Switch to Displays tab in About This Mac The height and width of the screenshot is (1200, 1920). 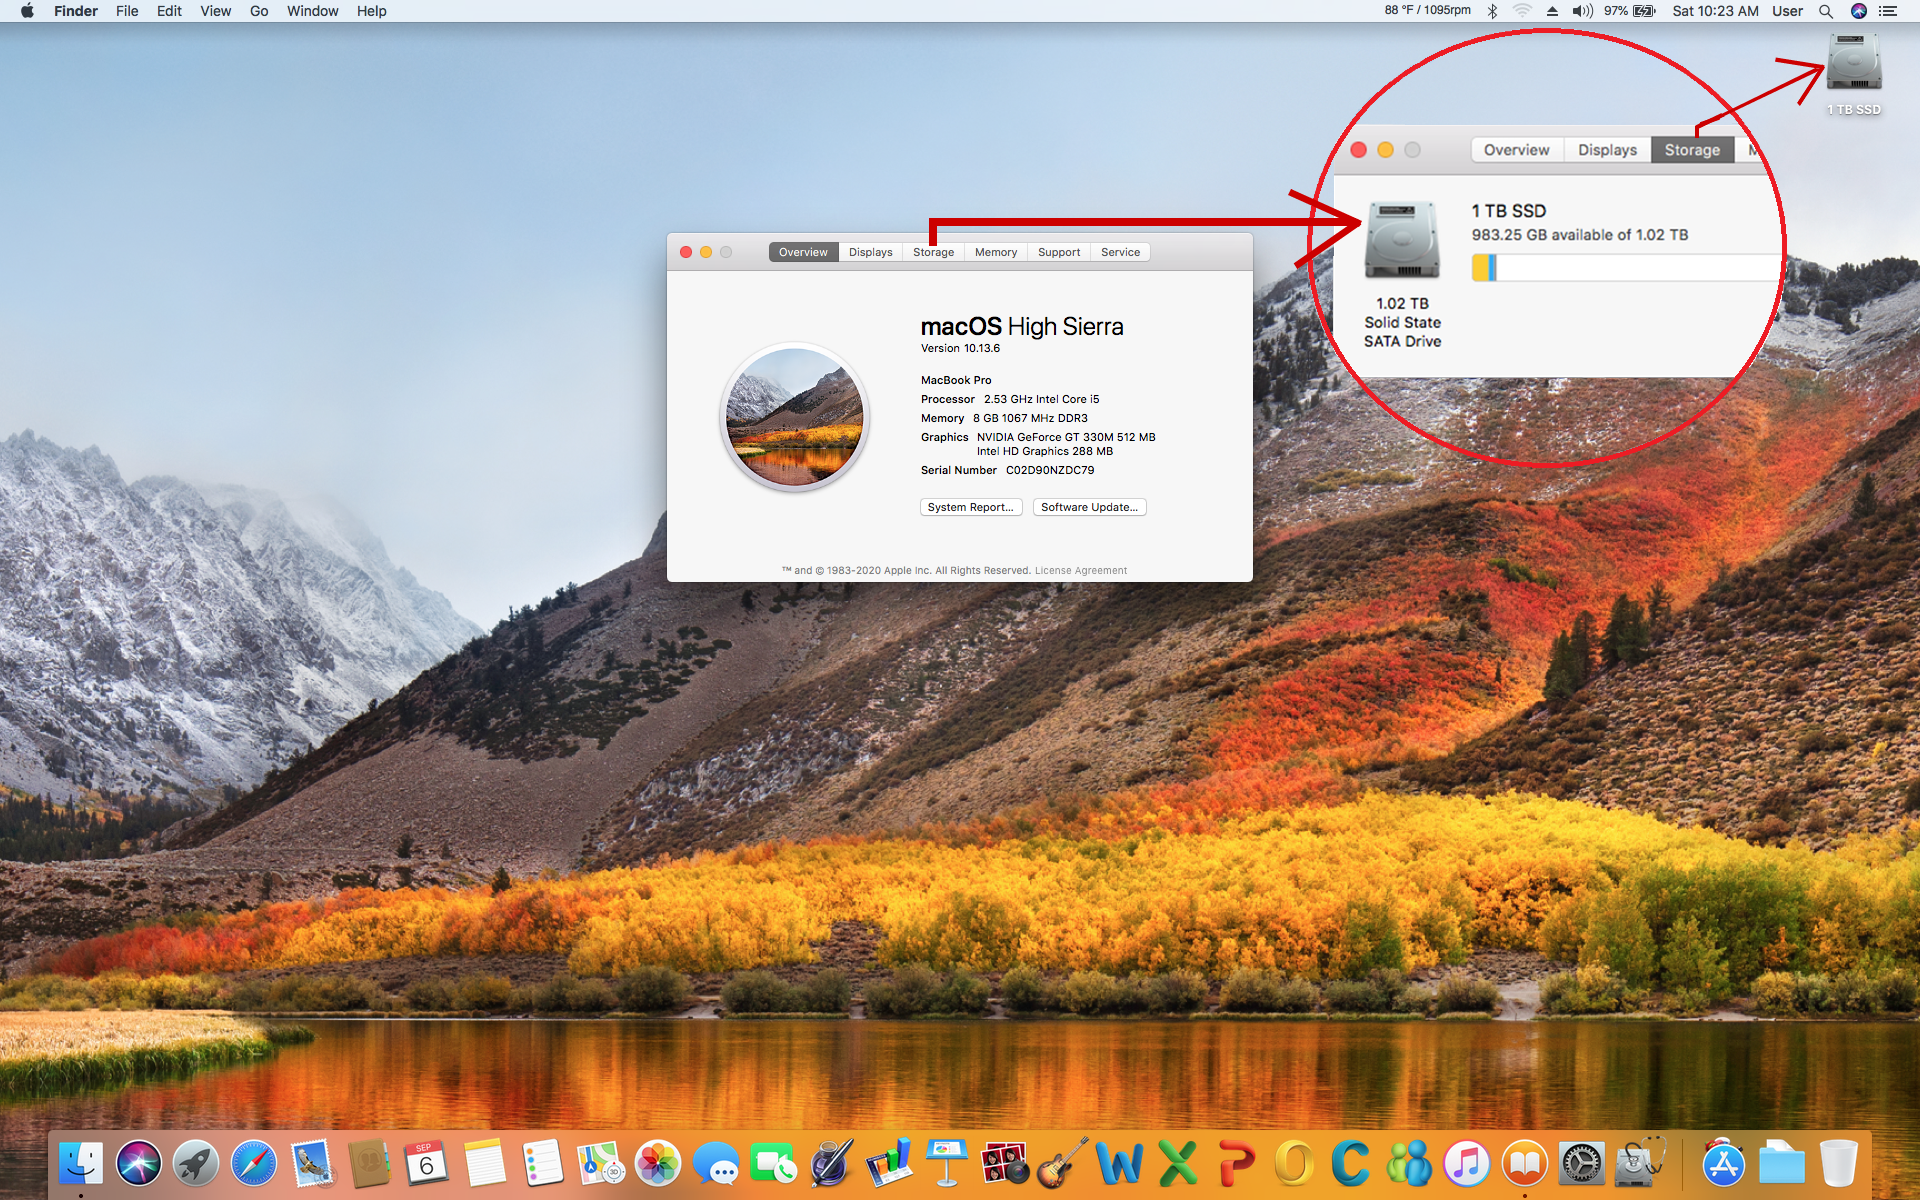point(871,252)
